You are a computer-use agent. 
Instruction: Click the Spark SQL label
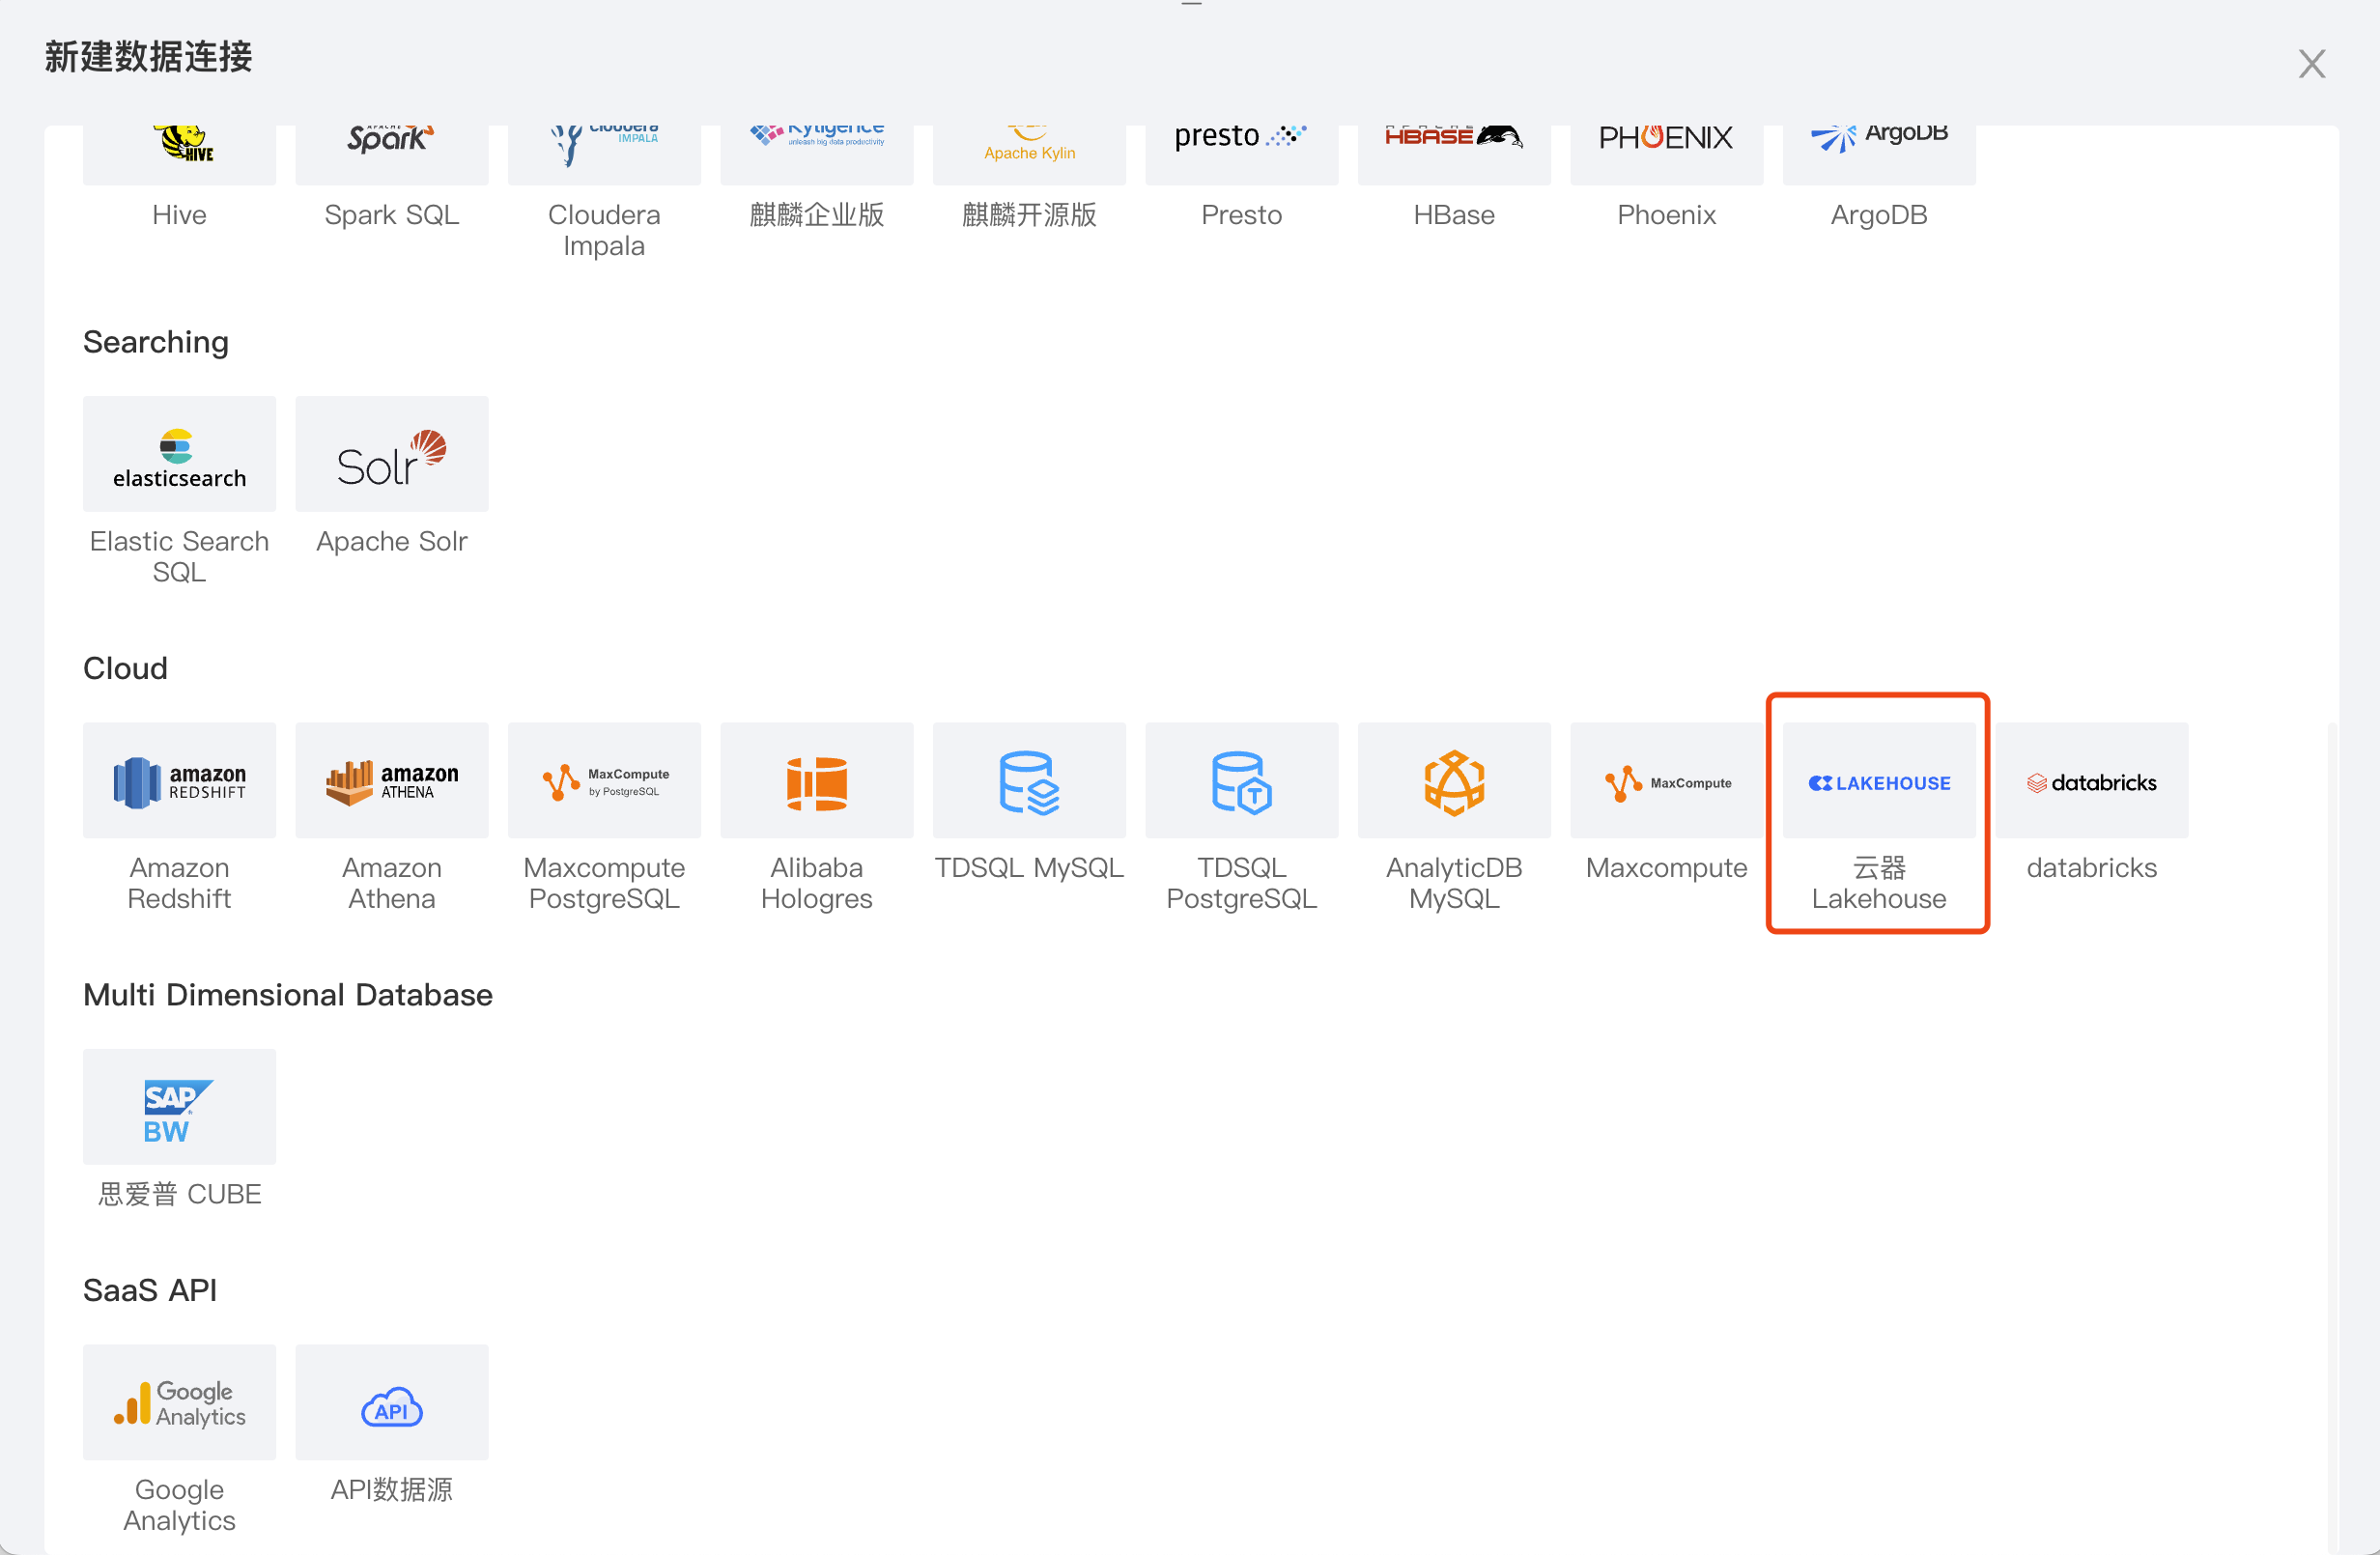point(391,215)
